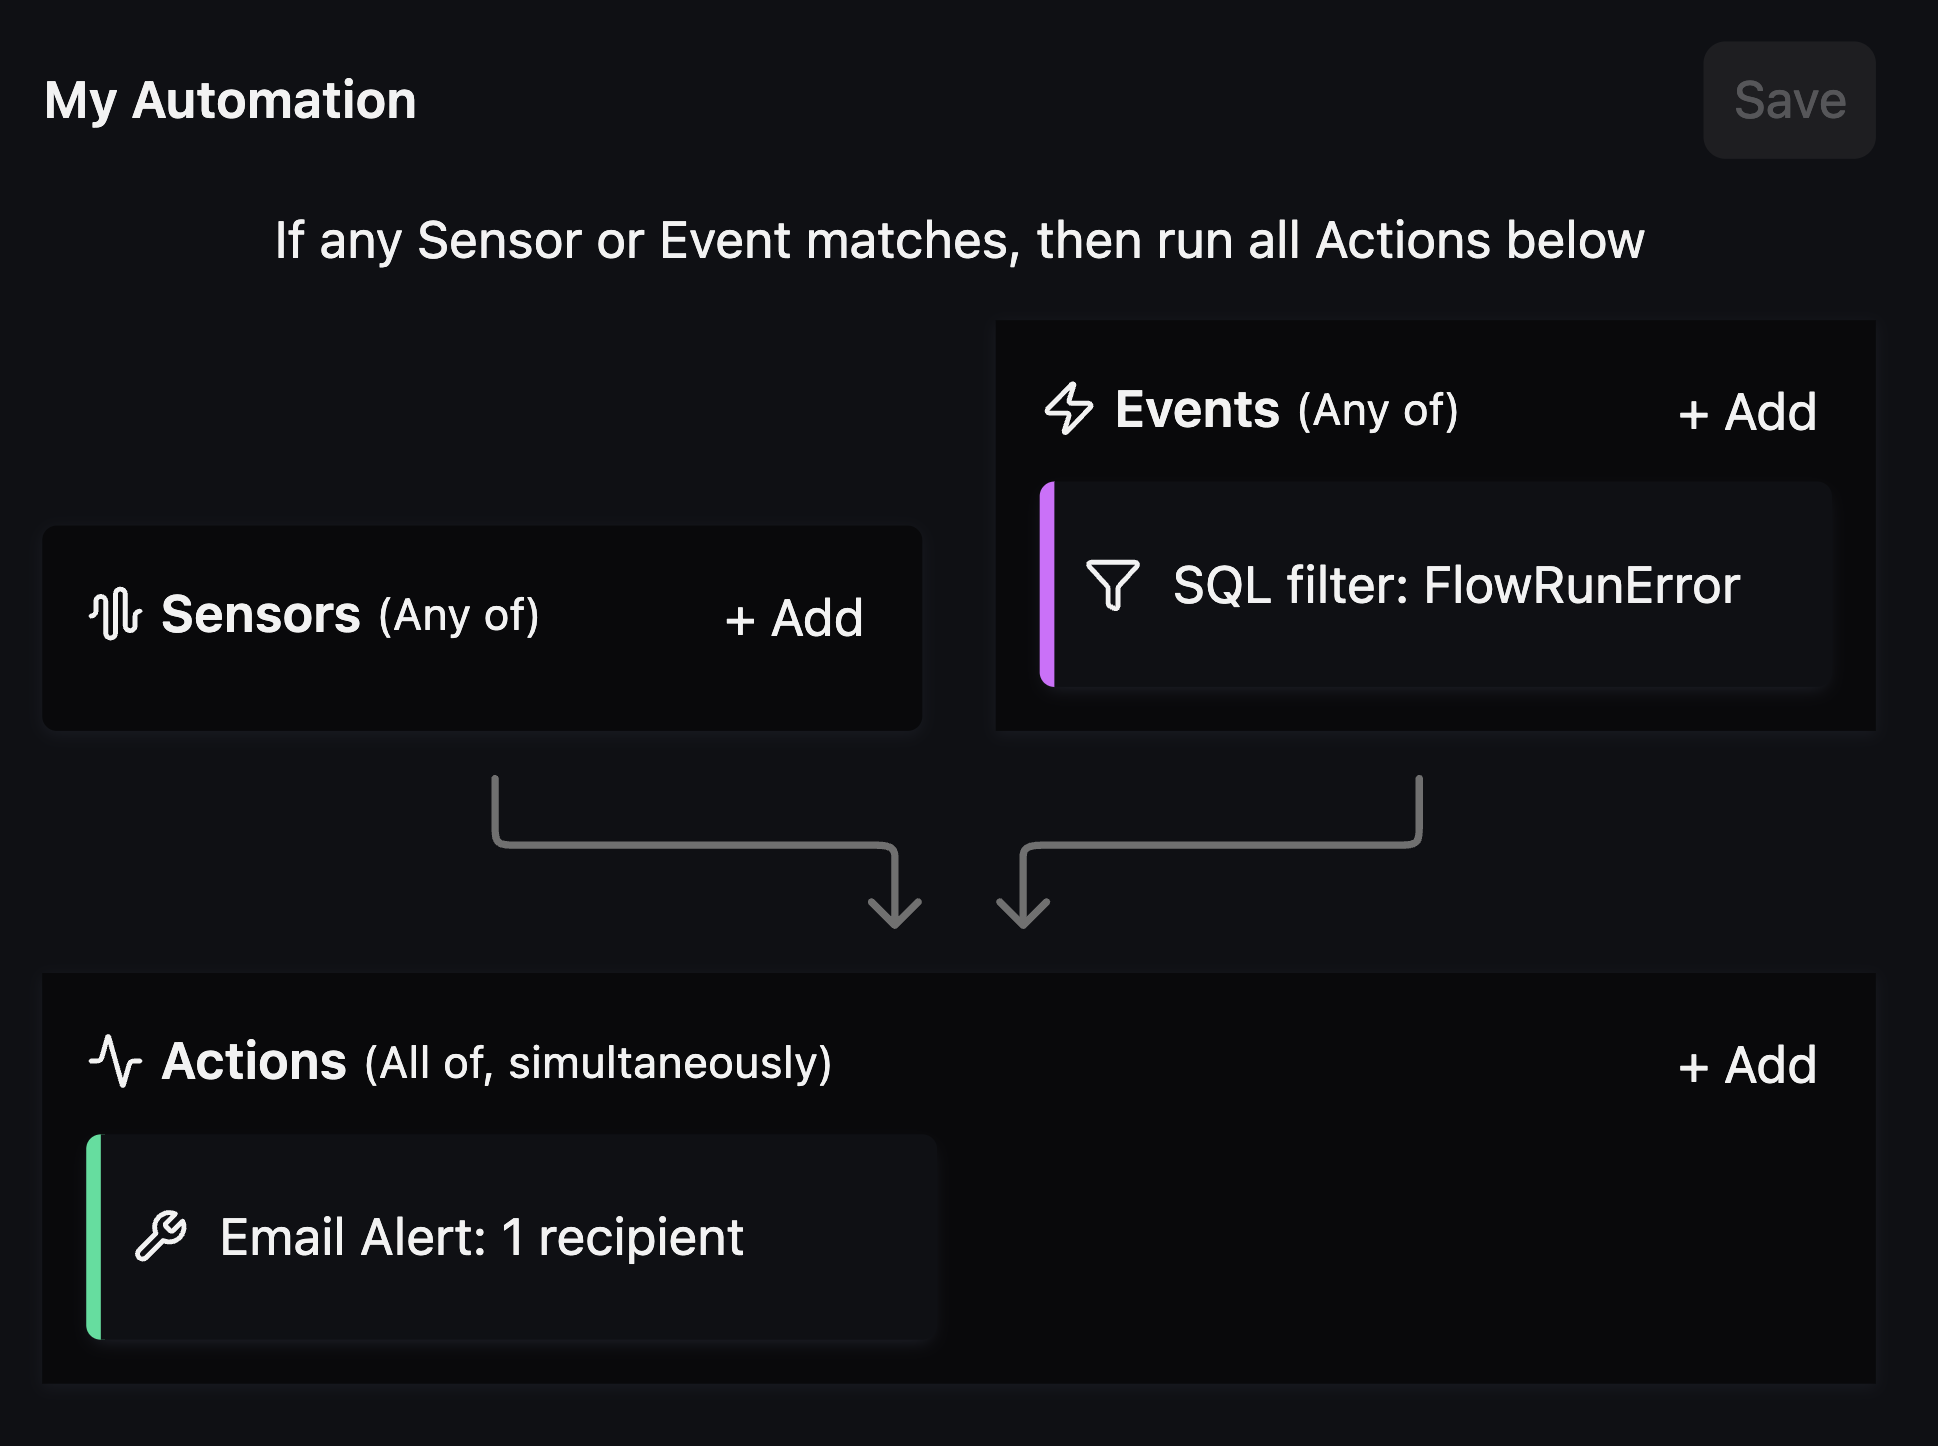The width and height of the screenshot is (1938, 1446).
Task: Select the Events (Any of) heading
Action: coord(1286,410)
